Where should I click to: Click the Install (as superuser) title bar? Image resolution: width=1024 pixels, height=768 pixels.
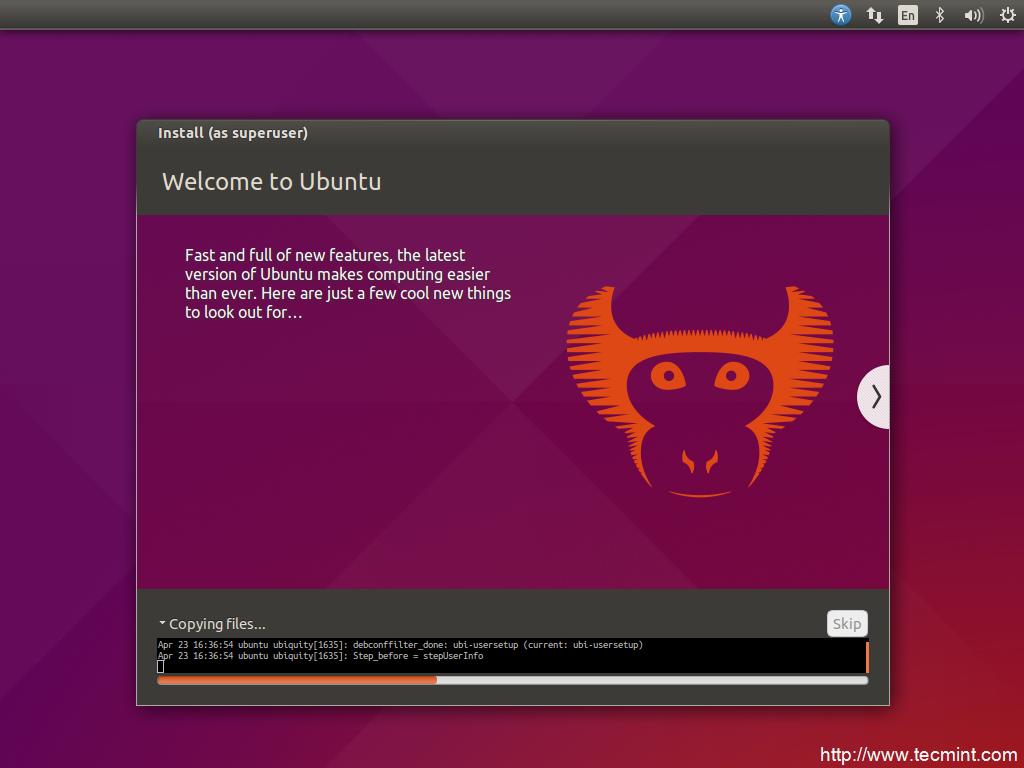[233, 133]
